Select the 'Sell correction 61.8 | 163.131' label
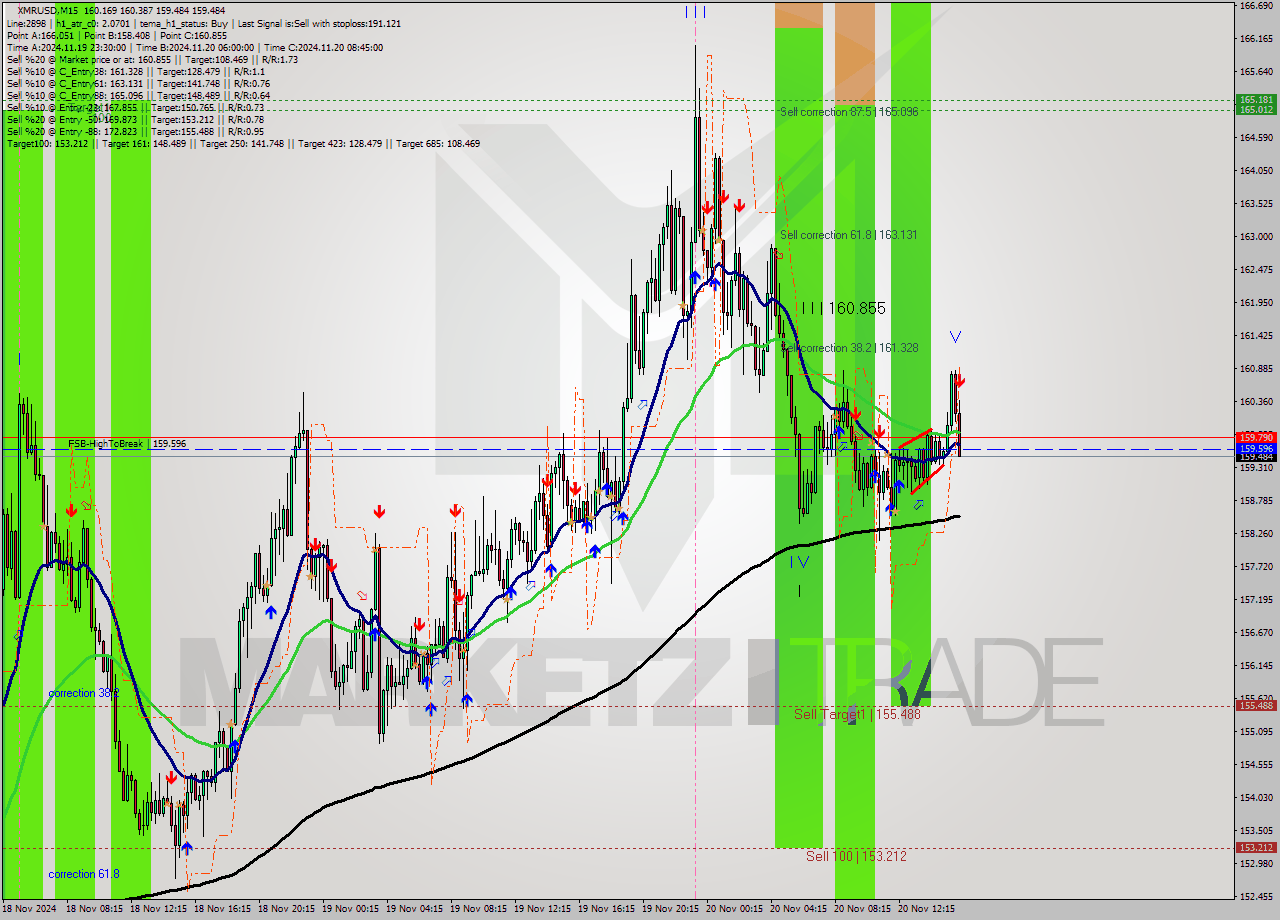The image size is (1280, 920). pos(849,235)
